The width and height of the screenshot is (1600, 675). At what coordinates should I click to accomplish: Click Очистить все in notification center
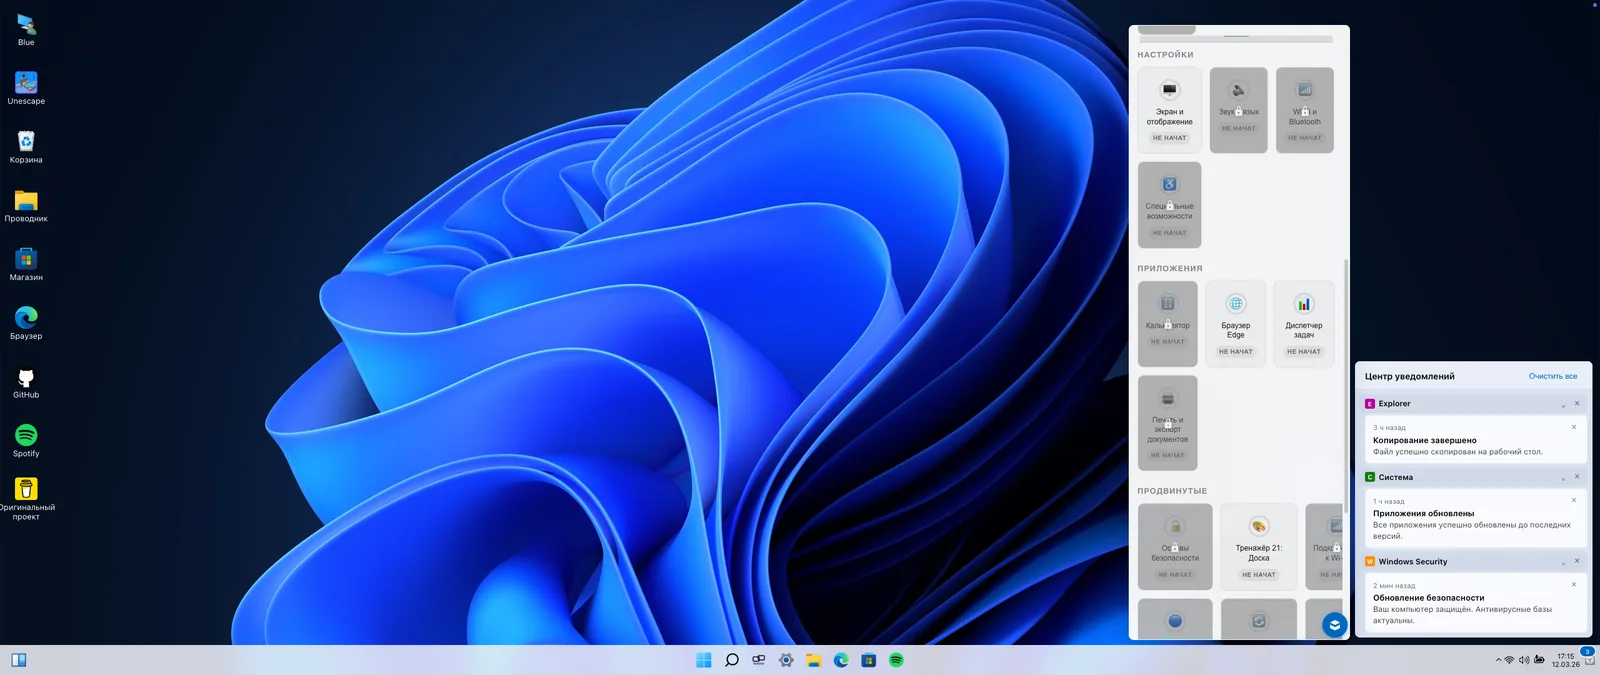[1552, 377]
